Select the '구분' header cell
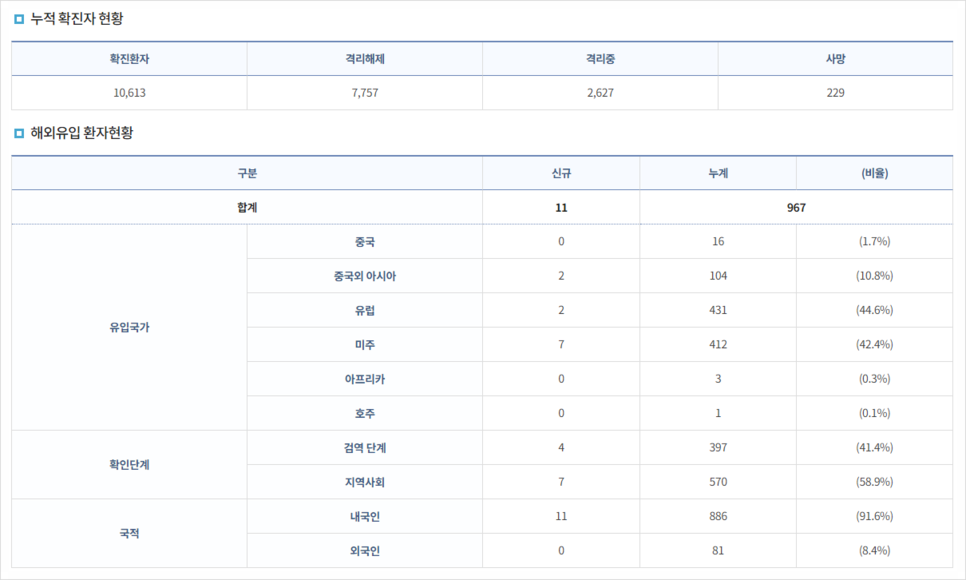This screenshot has height=580, width=966. [x=247, y=173]
